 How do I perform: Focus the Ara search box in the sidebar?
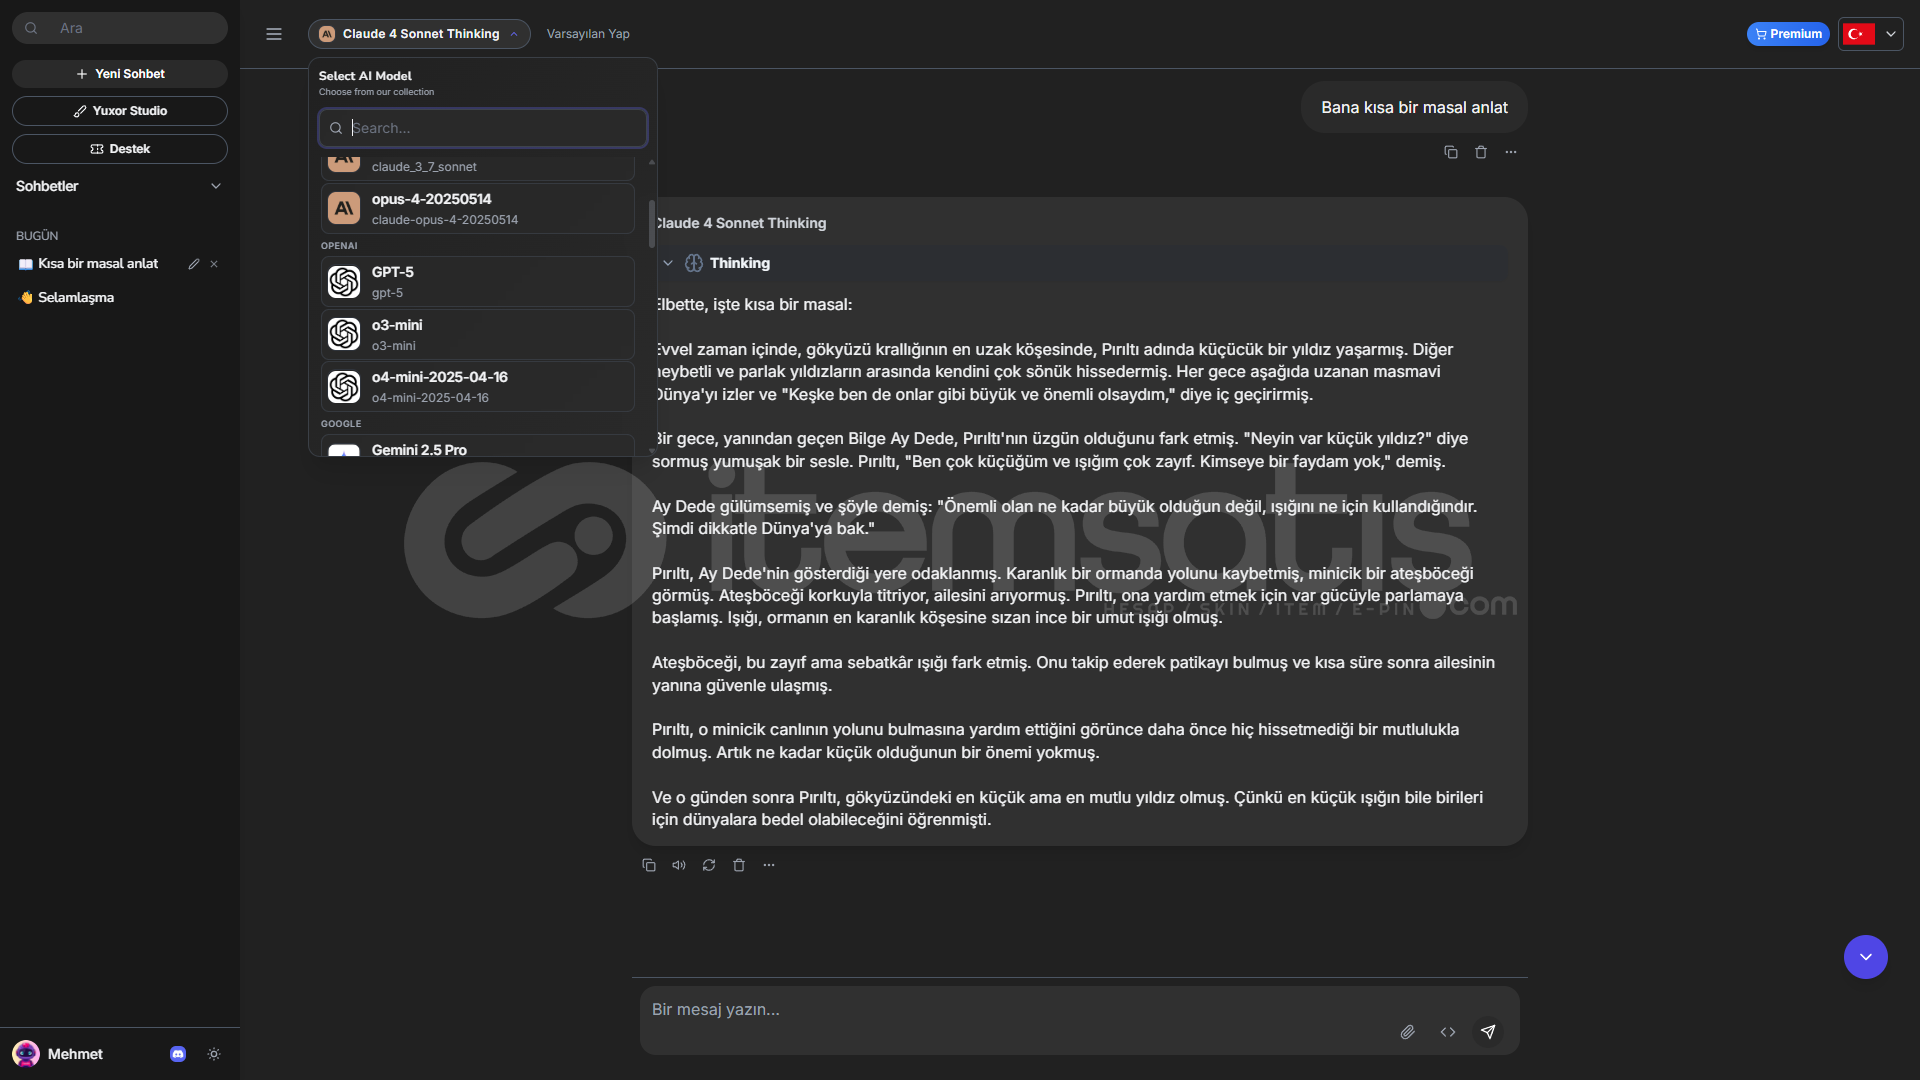tap(120, 28)
